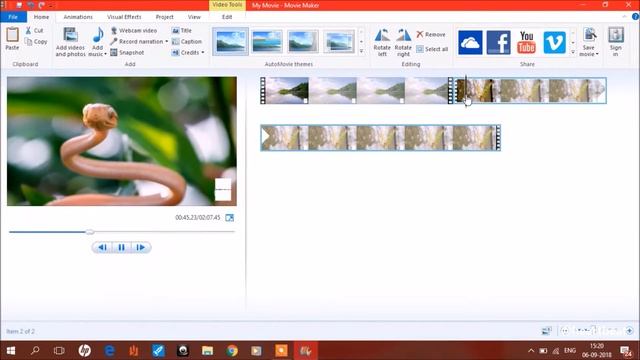Take a Snapshot of the preview
The height and width of the screenshot is (360, 640).
(x=127, y=53)
